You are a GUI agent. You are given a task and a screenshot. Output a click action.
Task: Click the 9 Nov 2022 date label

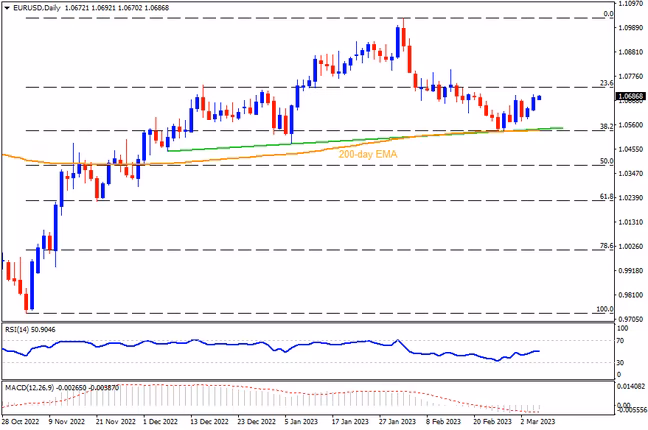(x=67, y=422)
